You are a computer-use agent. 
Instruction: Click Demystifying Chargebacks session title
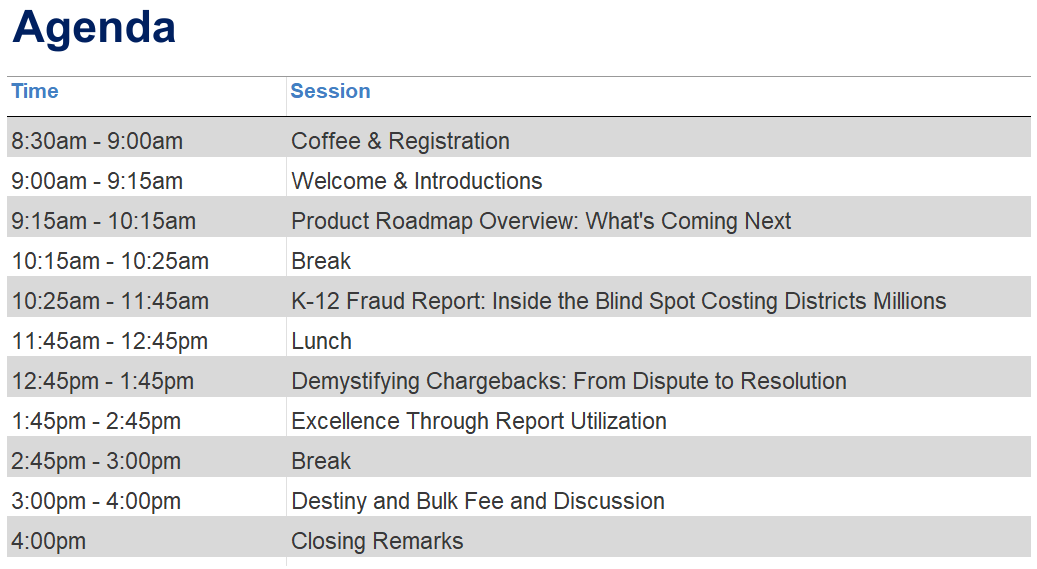pos(568,381)
